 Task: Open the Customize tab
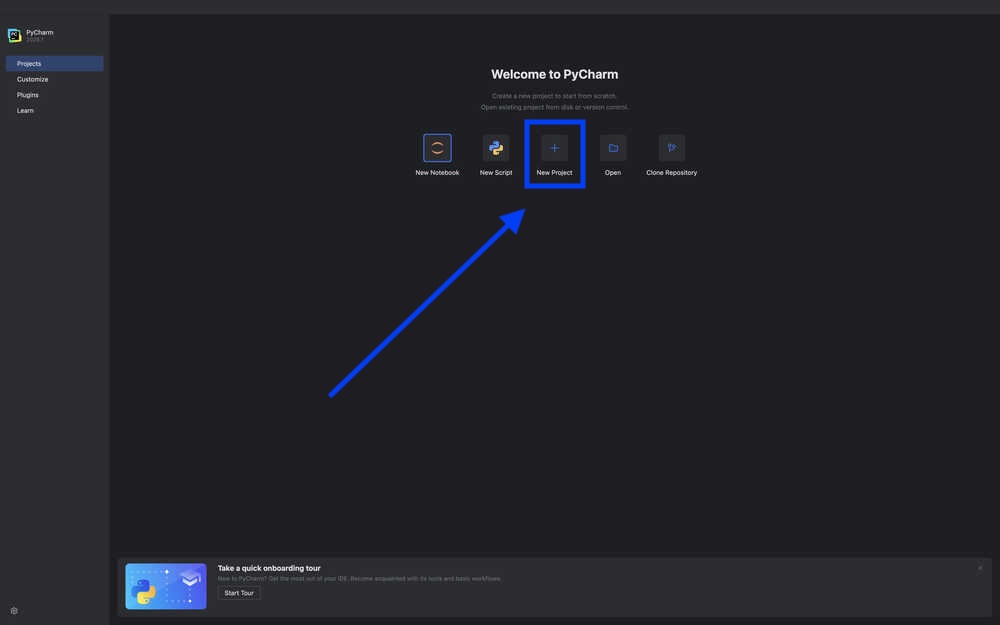(x=55, y=79)
